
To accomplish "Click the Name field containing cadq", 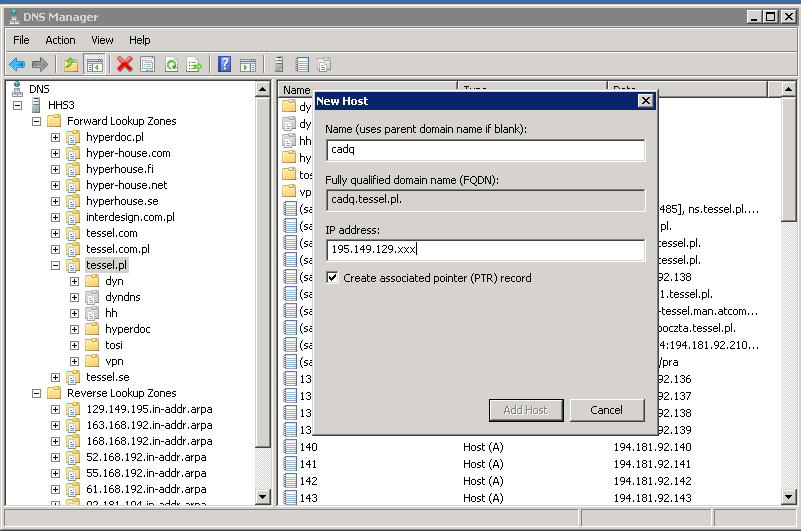I will [485, 150].
